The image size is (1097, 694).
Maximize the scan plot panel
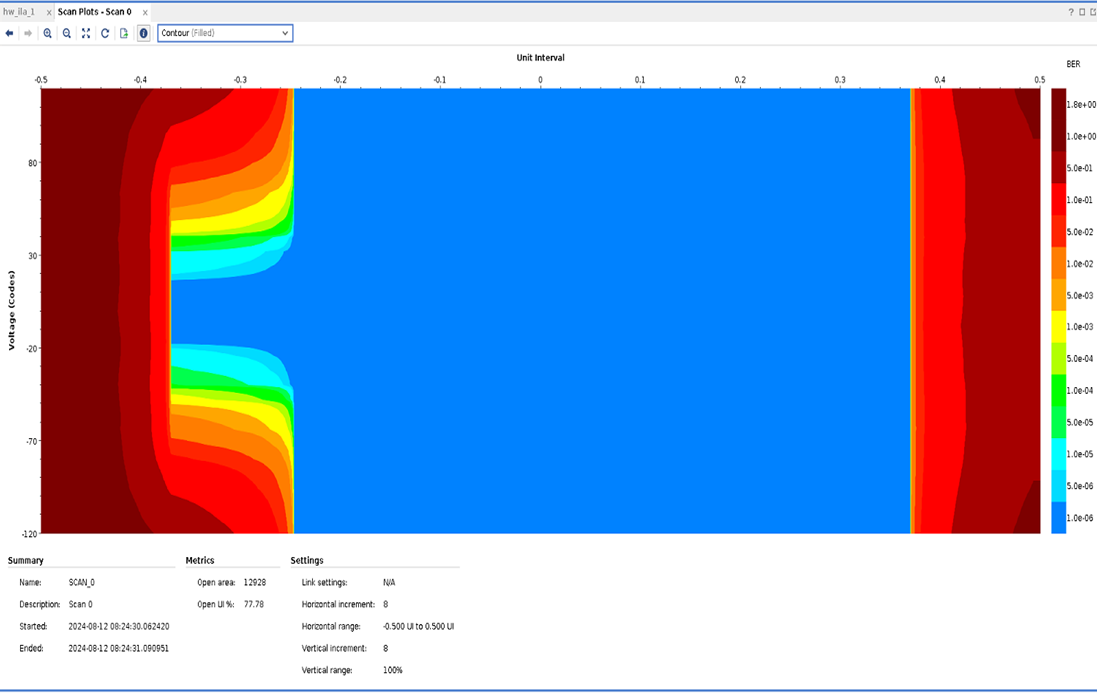(x=1080, y=12)
